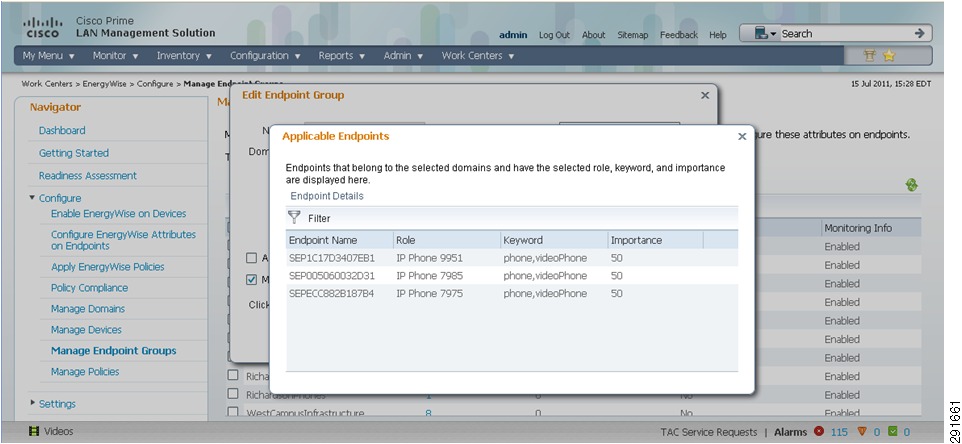Screen dimensions: 962x444
Task: Open the Configuration menu
Action: point(265,55)
